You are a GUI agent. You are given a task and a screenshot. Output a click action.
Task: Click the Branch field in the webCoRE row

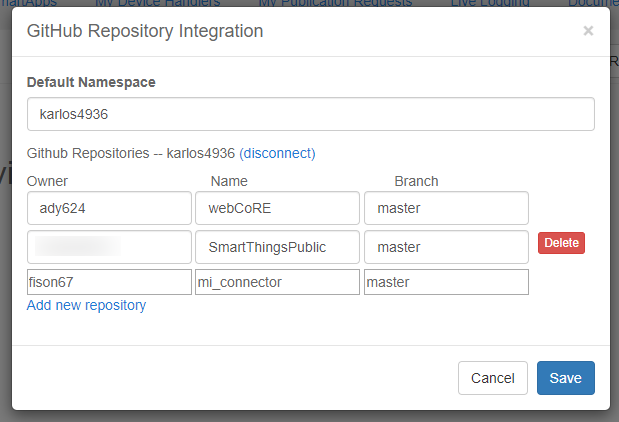point(446,208)
